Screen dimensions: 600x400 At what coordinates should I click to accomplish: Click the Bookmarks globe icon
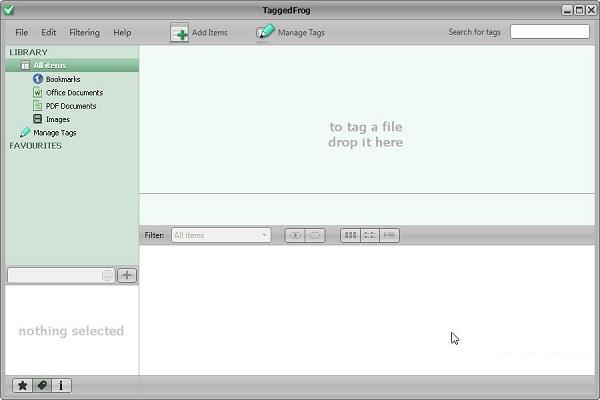coord(38,79)
